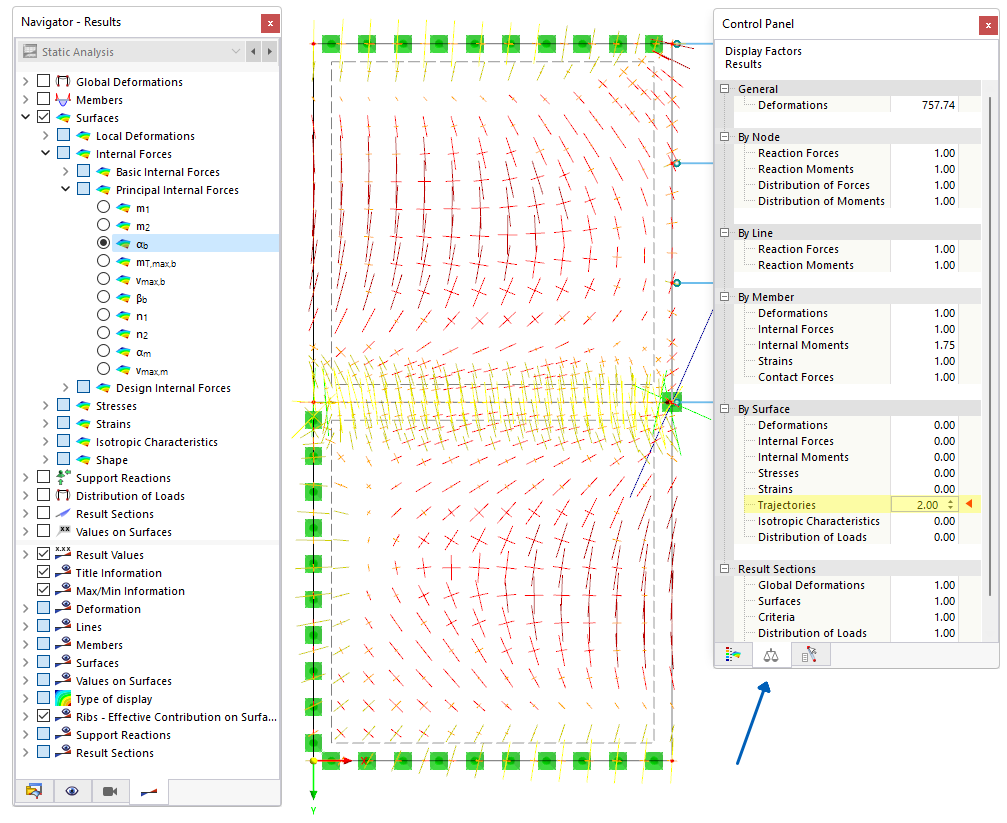Enable the Global Deformations checkbox
This screenshot has height=823, width=1007.
44,81
